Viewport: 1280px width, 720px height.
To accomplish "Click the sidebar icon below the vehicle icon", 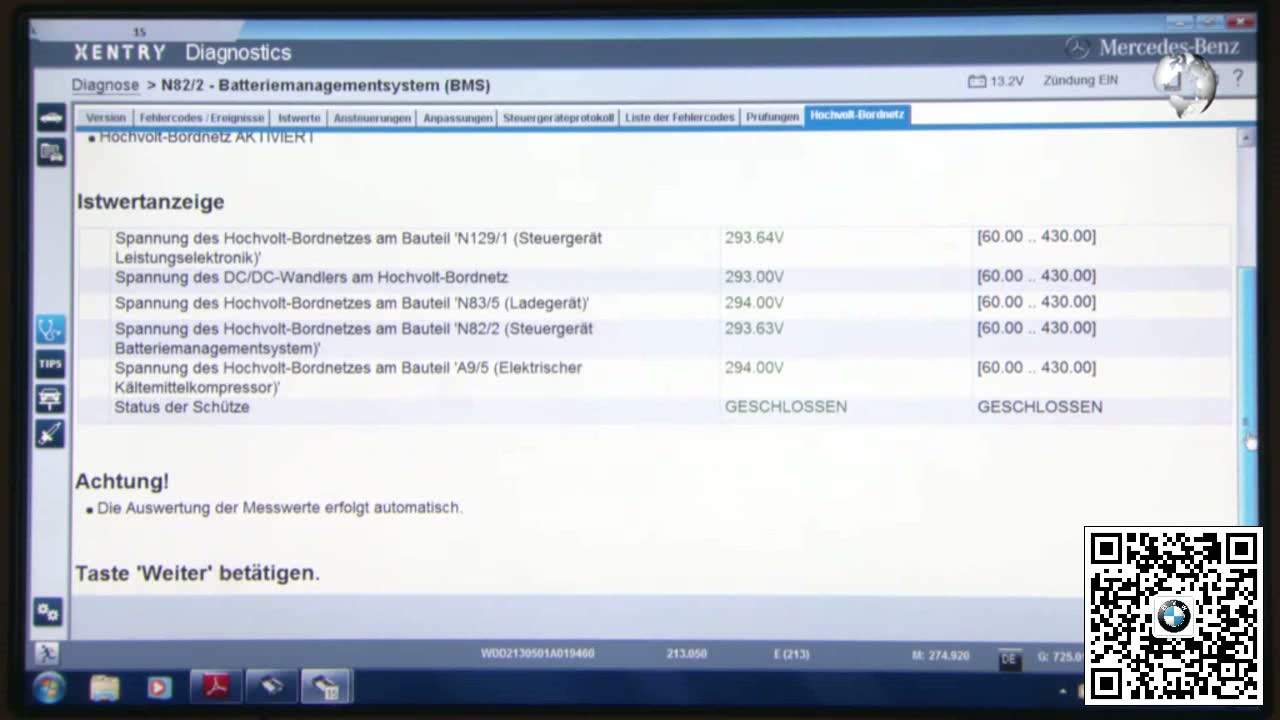I will 51,152.
